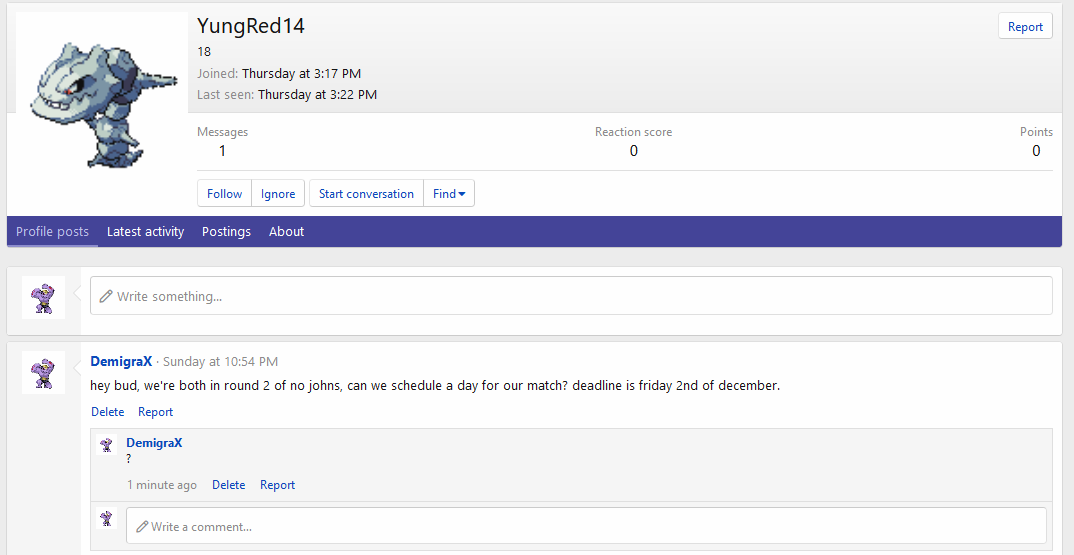Click the 'Sunday at 10:54 PM' timestamp
Viewport: 1074px width, 555px height.
(x=221, y=361)
